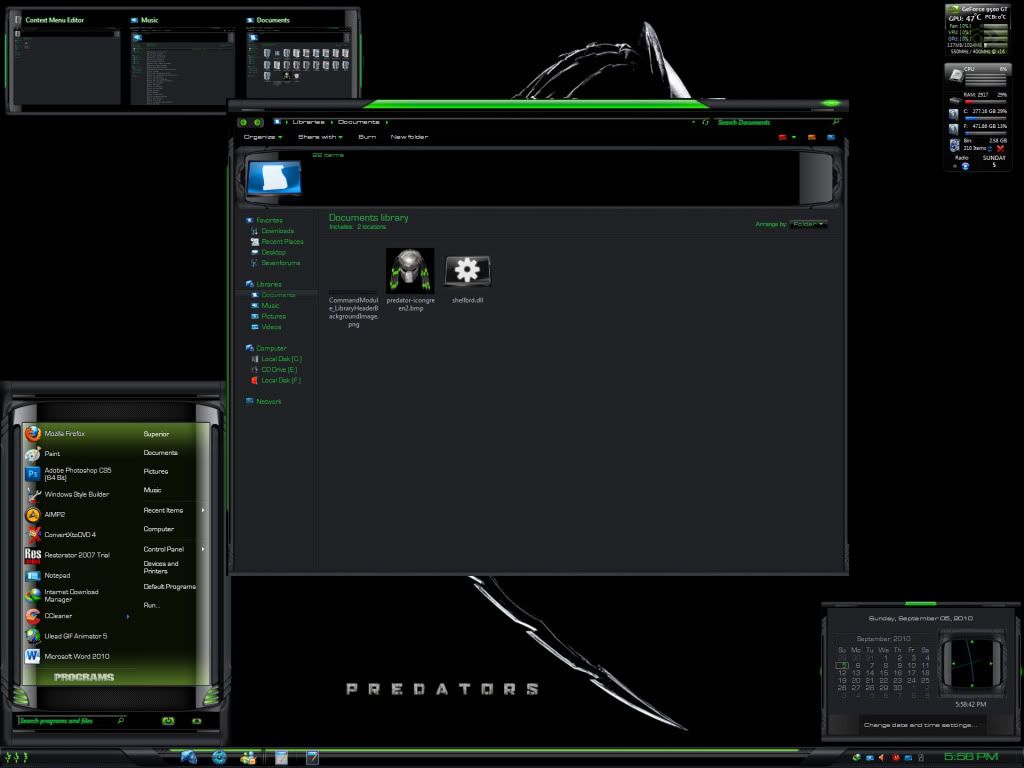This screenshot has width=1024, height=768.
Task: Open CCleaner from the start menu
Action: [x=77, y=616]
